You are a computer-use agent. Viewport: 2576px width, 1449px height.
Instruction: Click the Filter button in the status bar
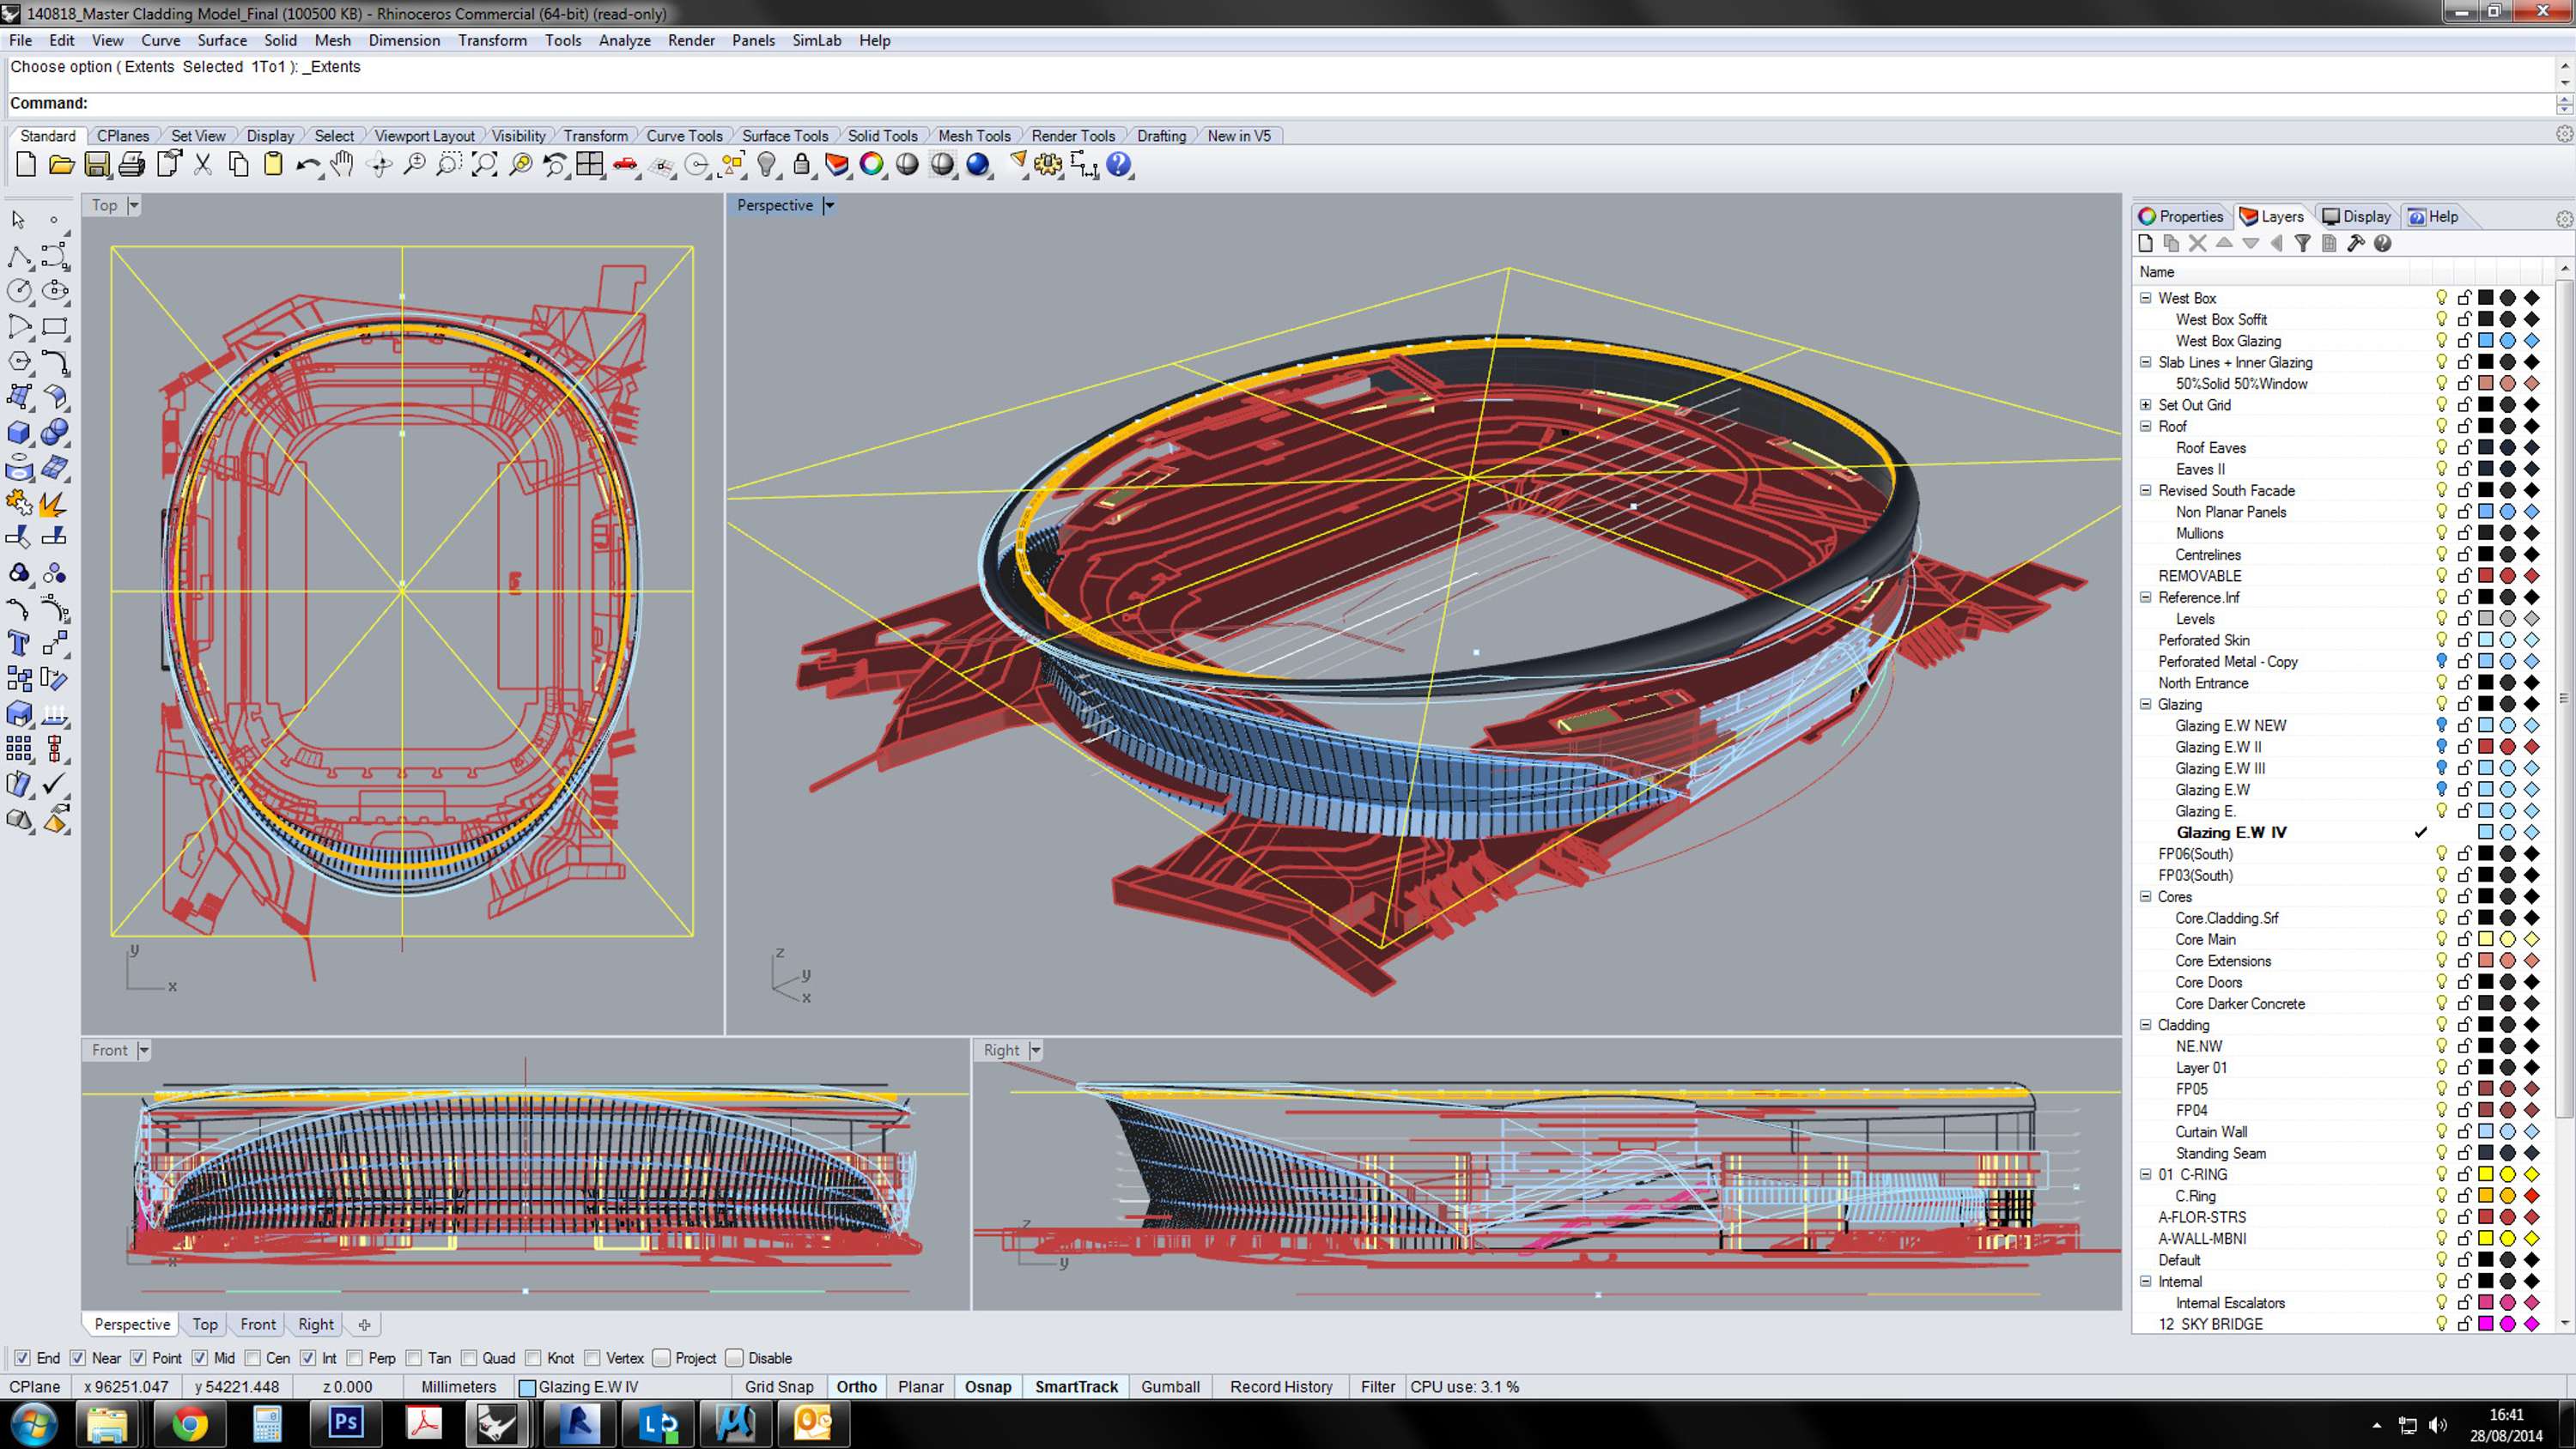[1377, 1387]
